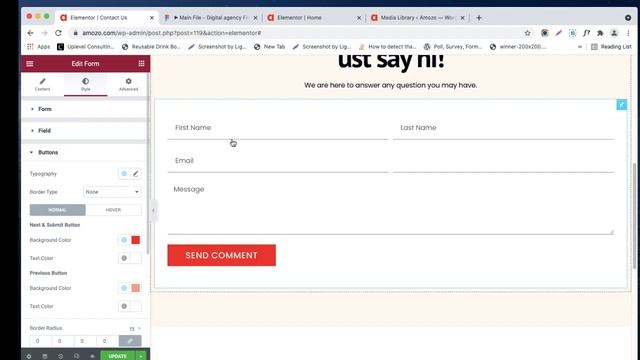
Task: Click the colorful lens extension icon
Action: tap(544, 33)
